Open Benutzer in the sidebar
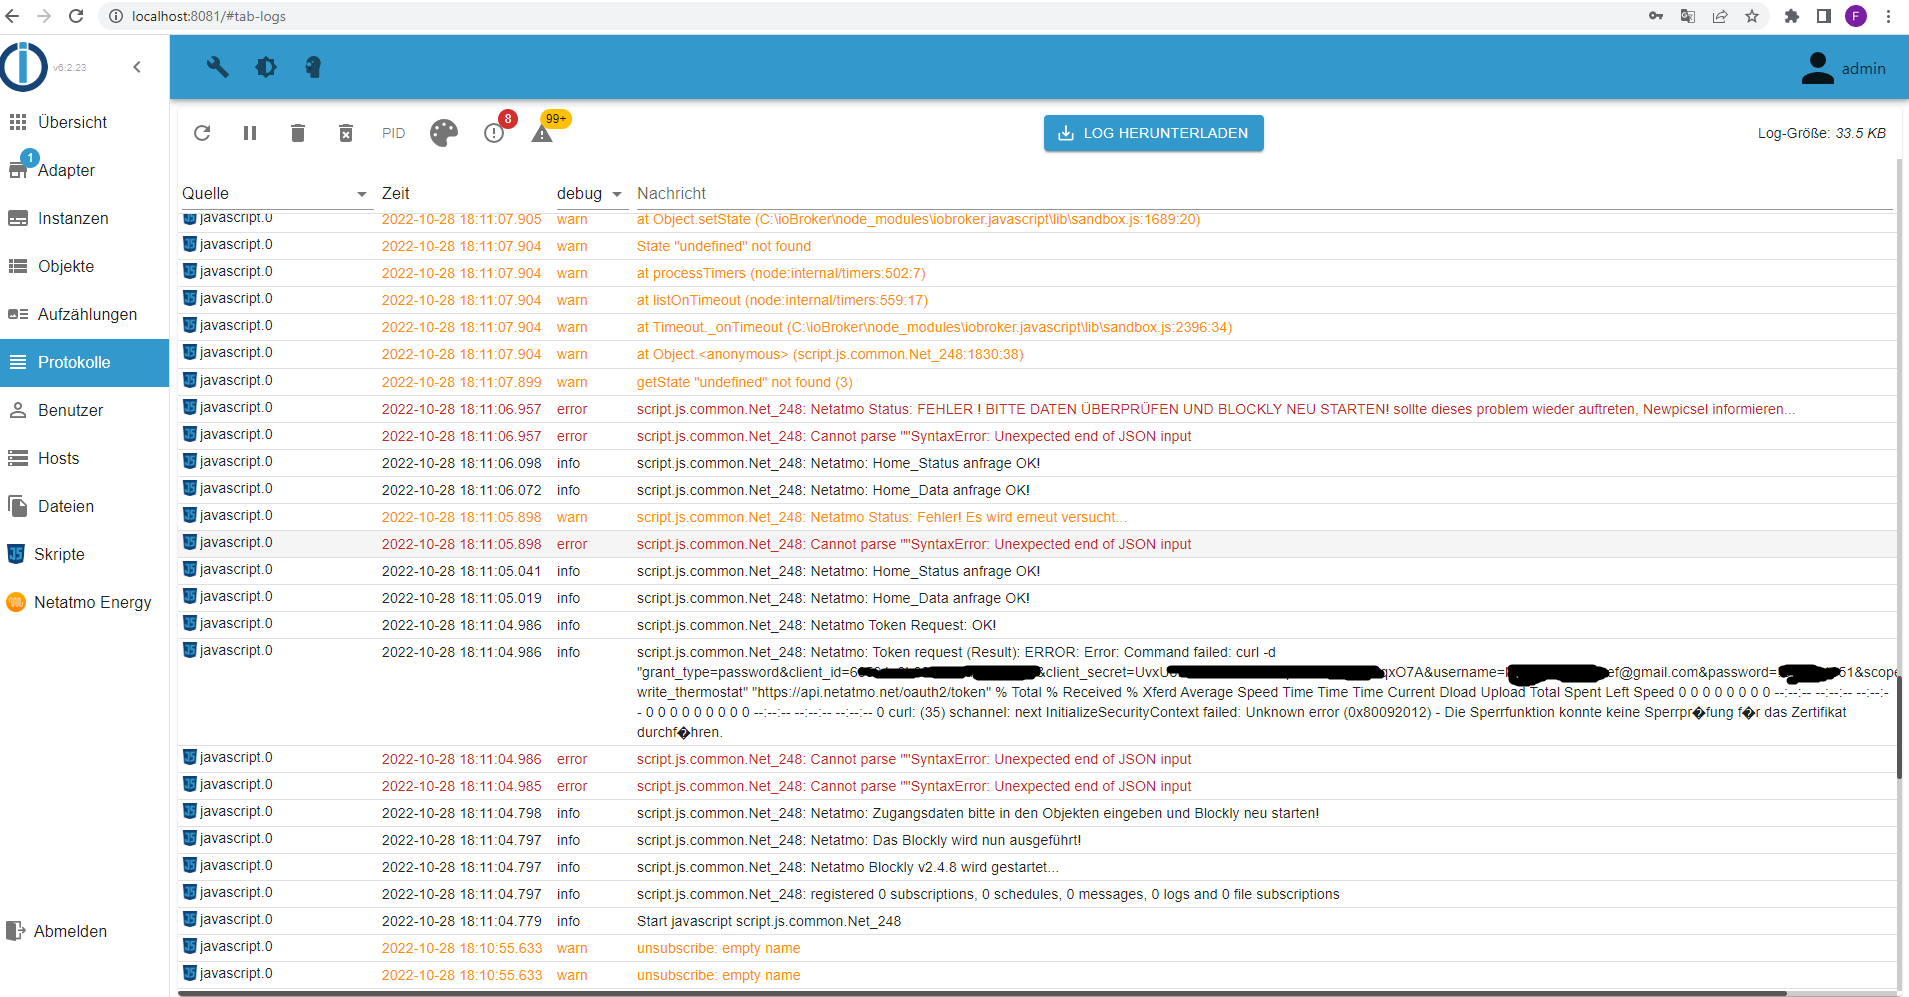 (84, 410)
